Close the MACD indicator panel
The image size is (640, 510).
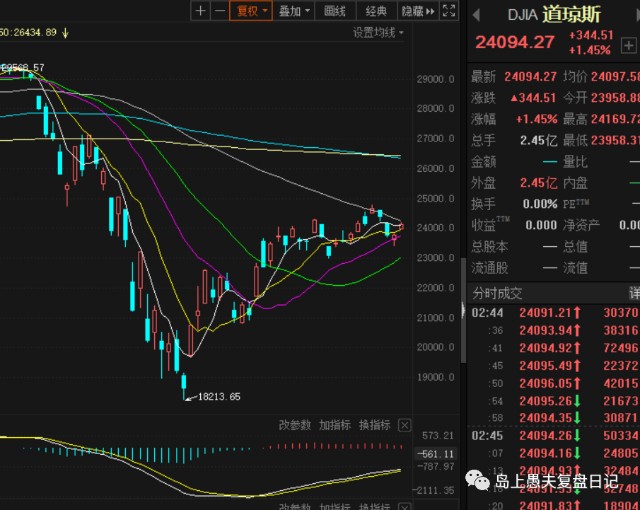(x=404, y=426)
